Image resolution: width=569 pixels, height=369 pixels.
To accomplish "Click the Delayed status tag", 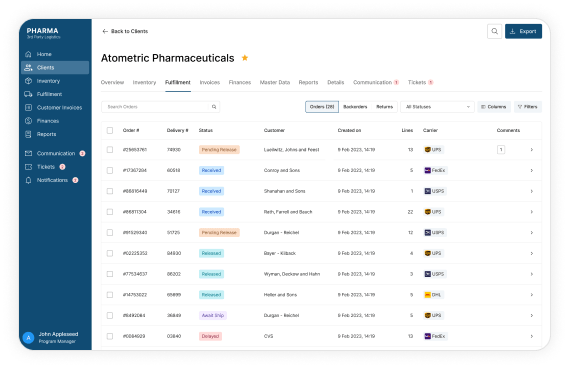I will tap(210, 336).
